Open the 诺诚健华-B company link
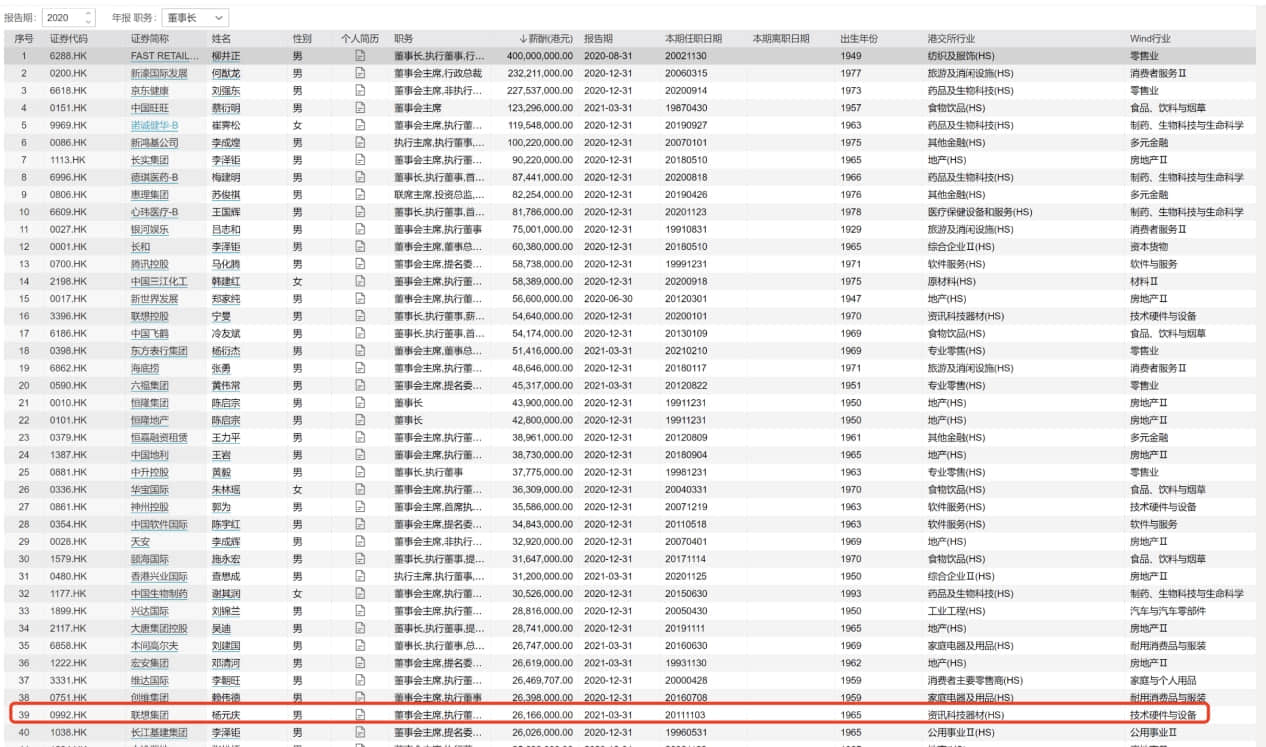Viewport: 1266px width, 747px height. tap(155, 125)
